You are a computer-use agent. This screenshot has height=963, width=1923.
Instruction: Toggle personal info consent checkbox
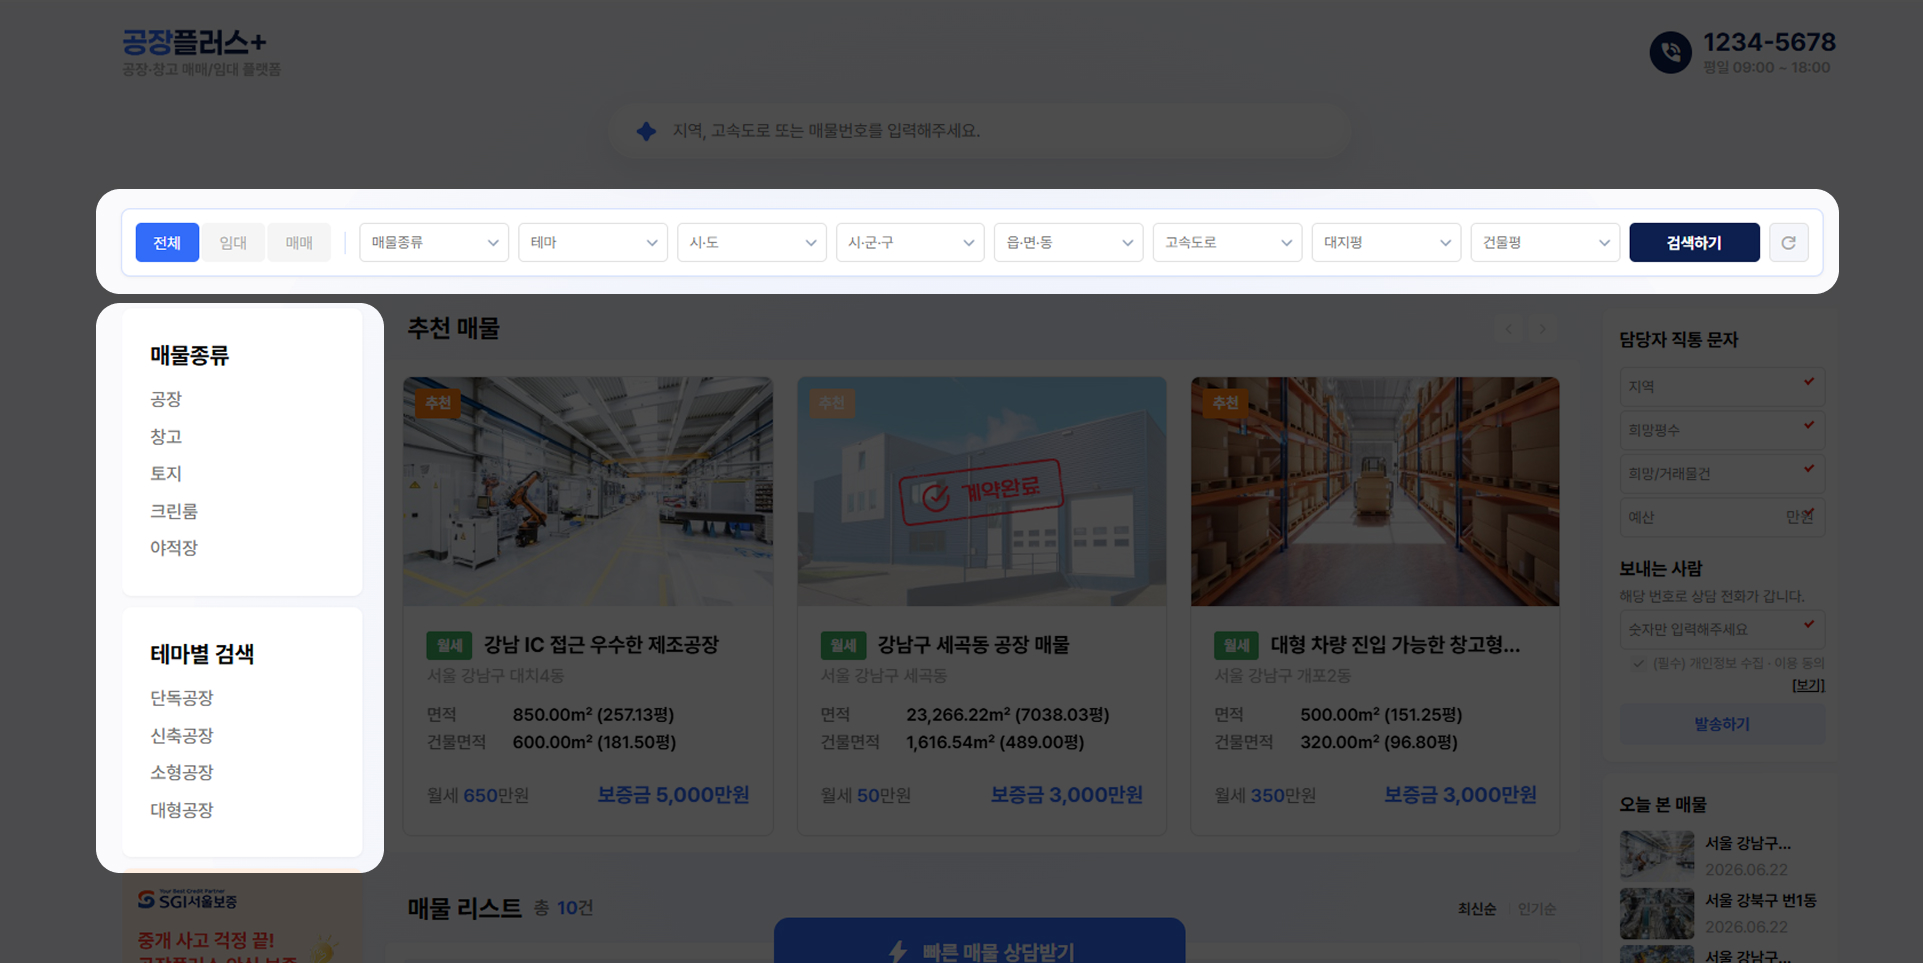coord(1638,663)
